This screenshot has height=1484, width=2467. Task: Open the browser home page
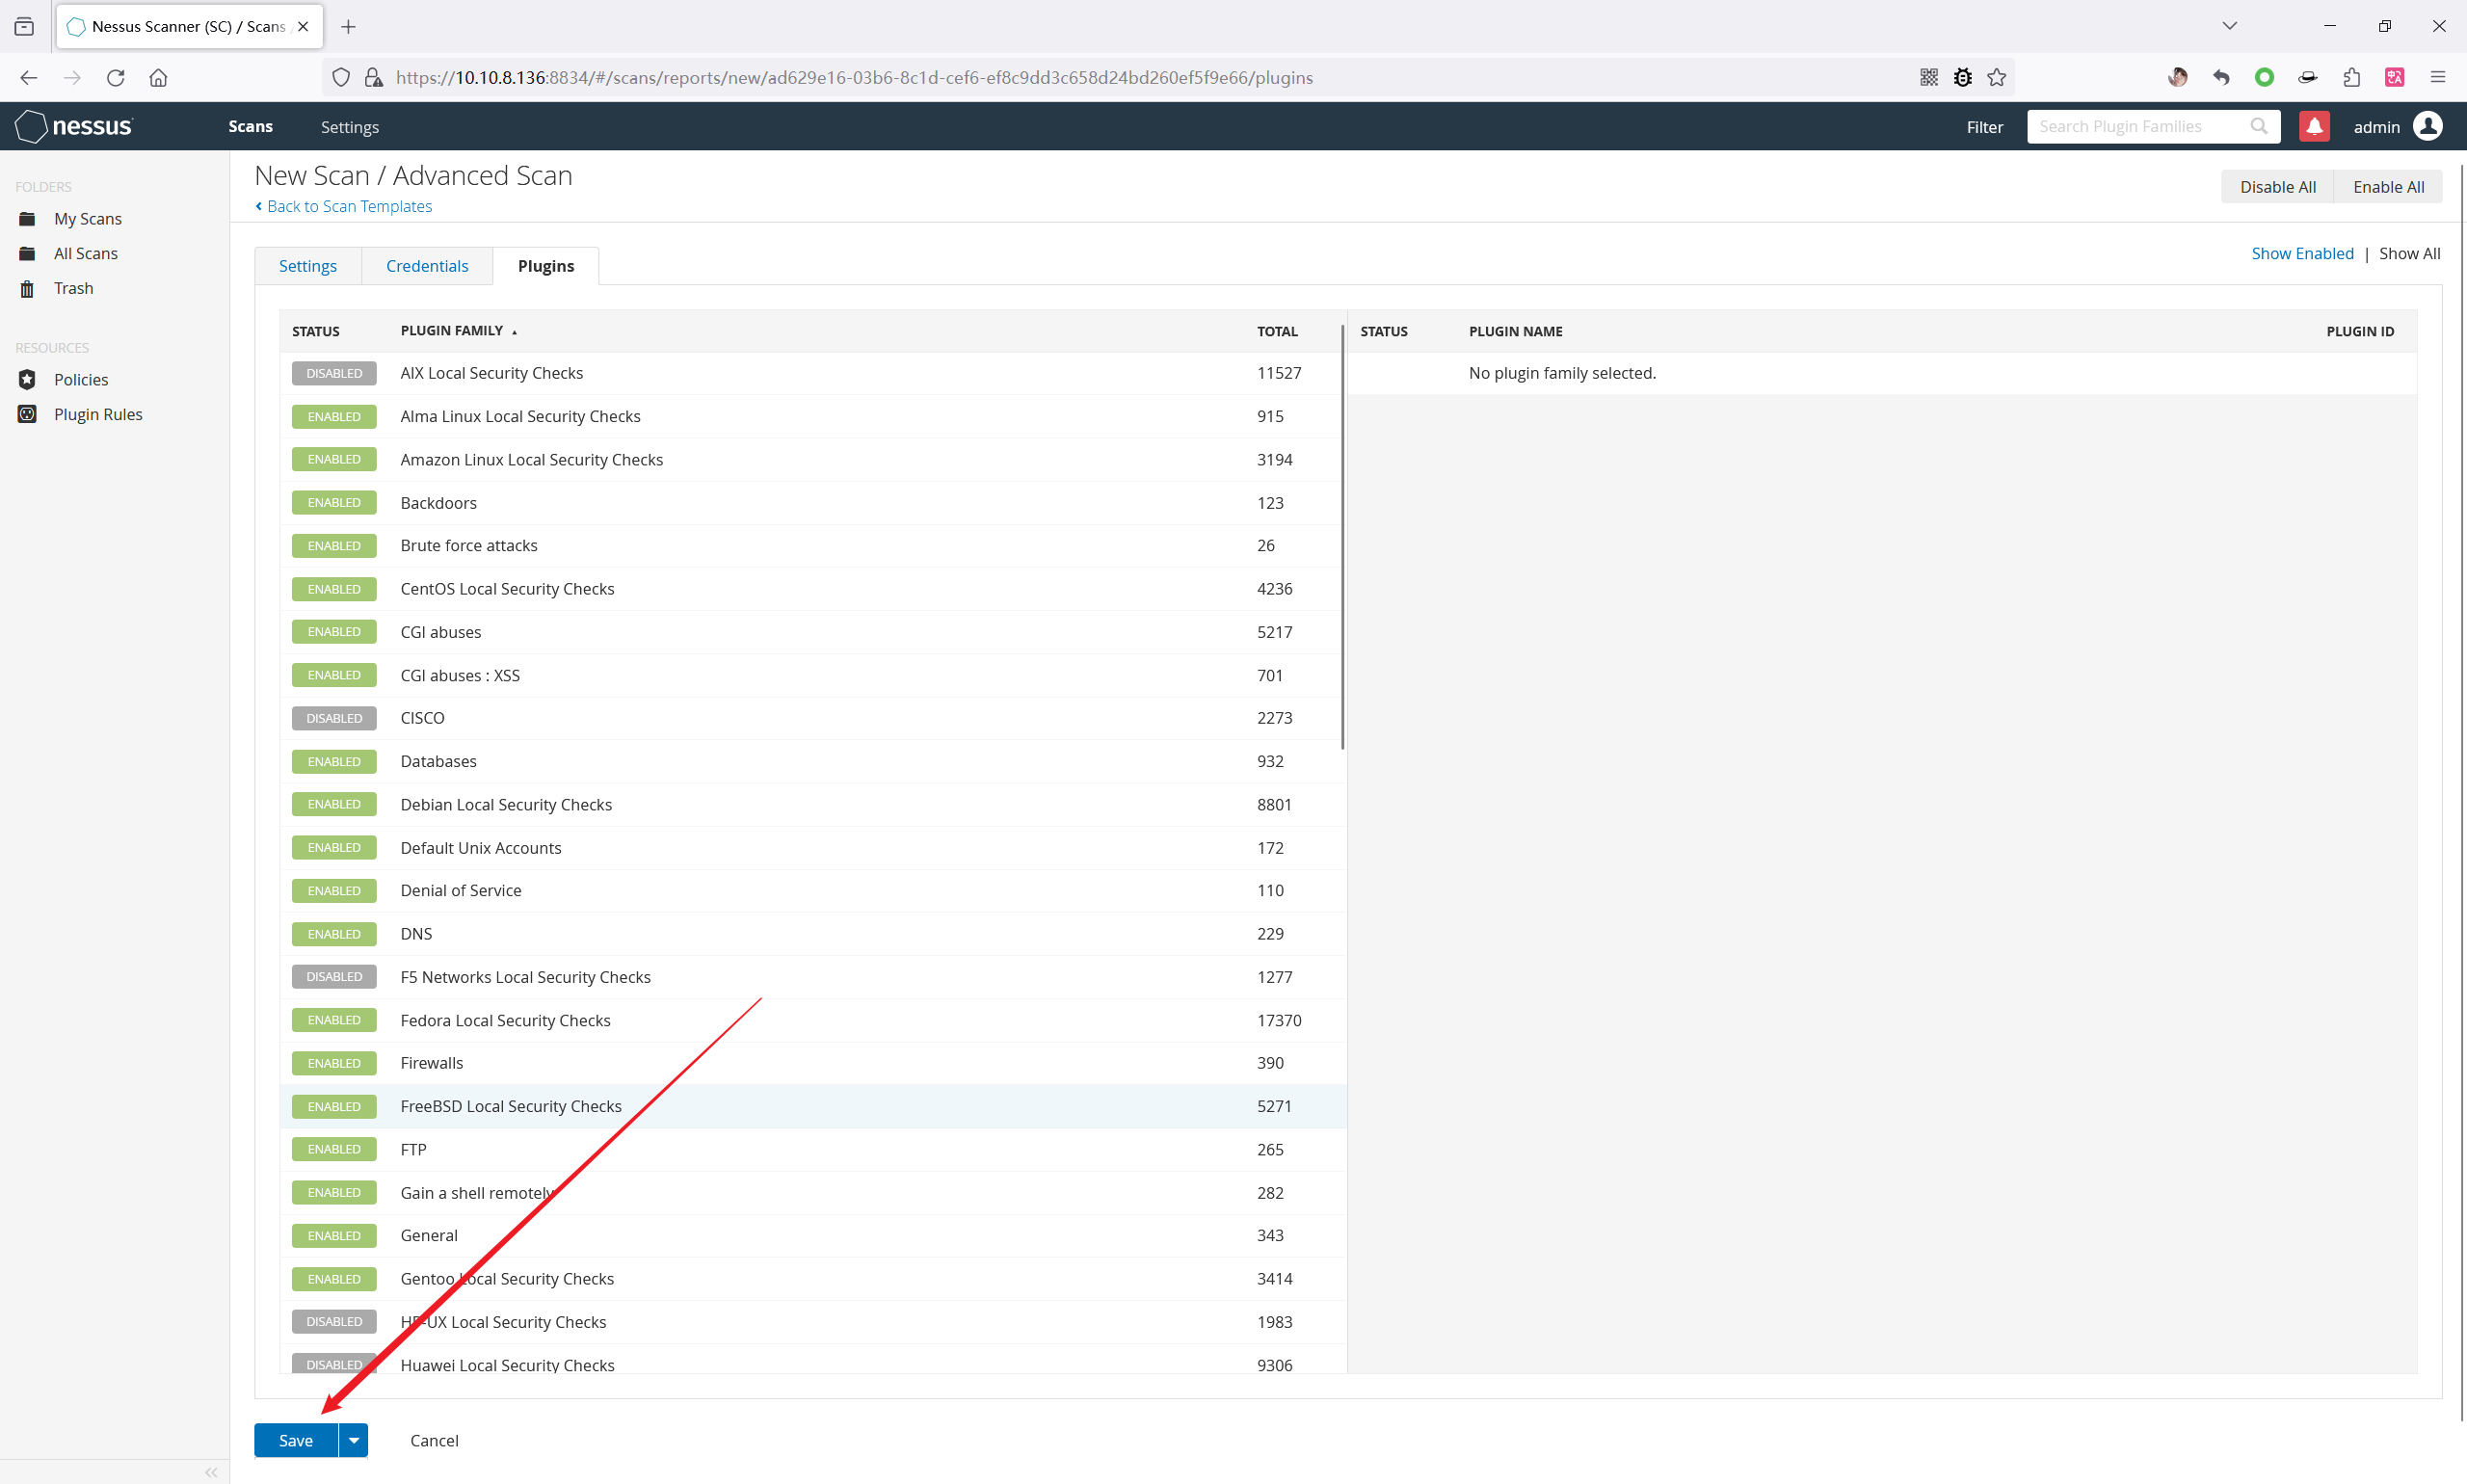click(158, 78)
